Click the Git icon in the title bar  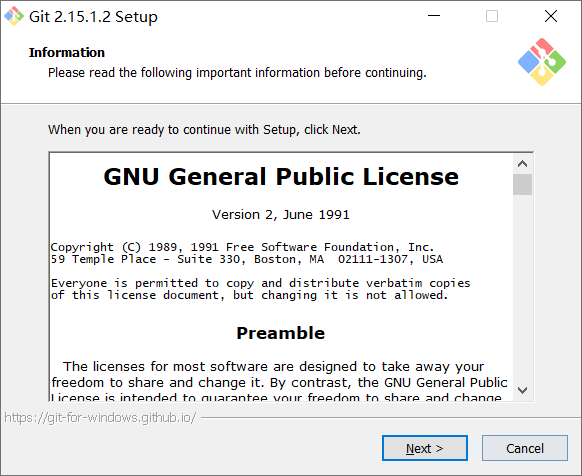pyautogui.click(x=14, y=16)
